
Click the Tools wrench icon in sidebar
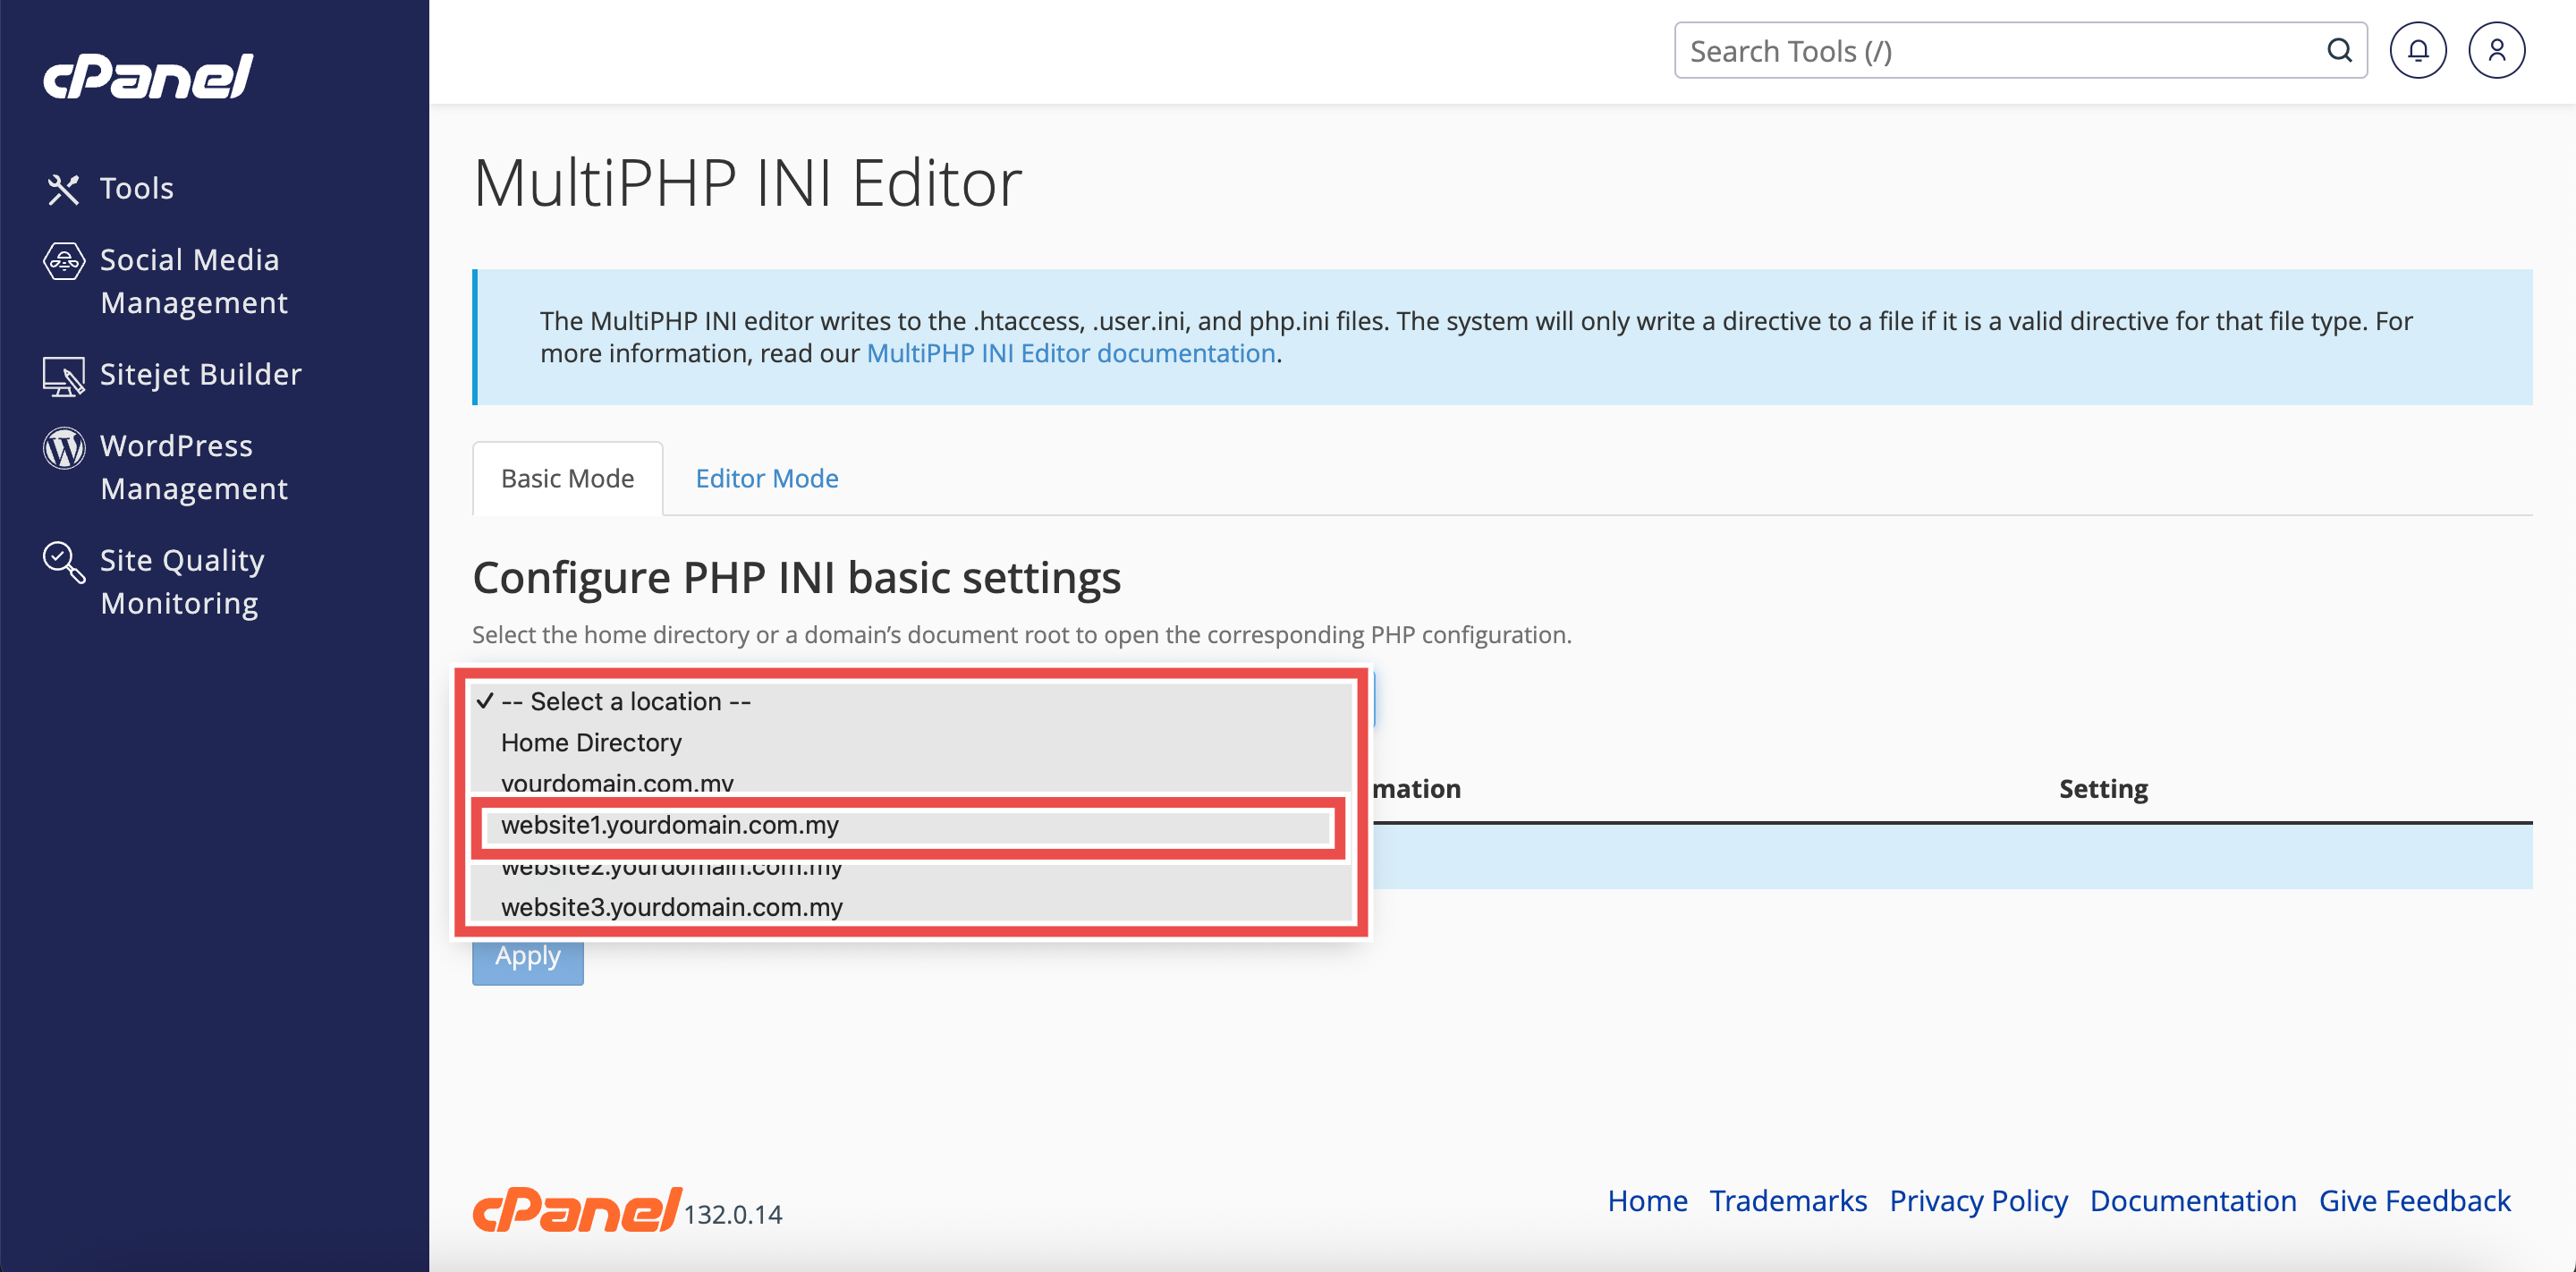[x=63, y=189]
